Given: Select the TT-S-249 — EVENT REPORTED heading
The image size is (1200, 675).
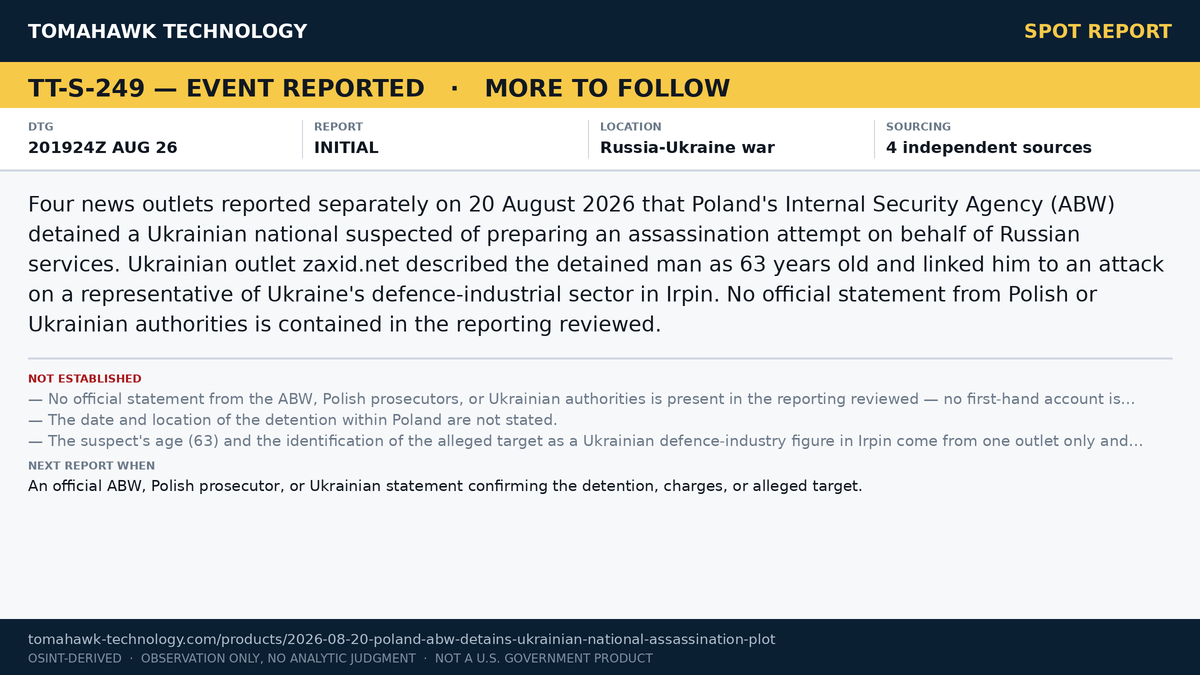Looking at the screenshot, I should tap(226, 88).
